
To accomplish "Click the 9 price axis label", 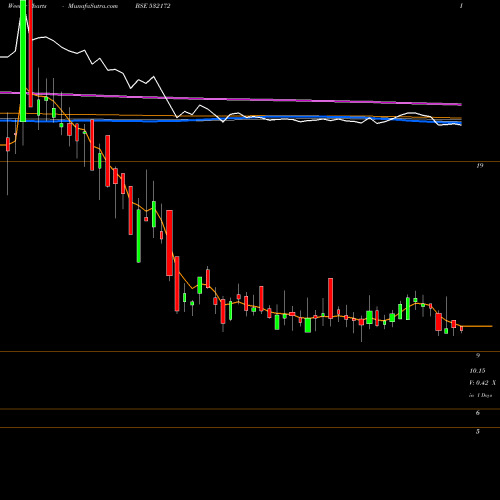I will [478, 356].
